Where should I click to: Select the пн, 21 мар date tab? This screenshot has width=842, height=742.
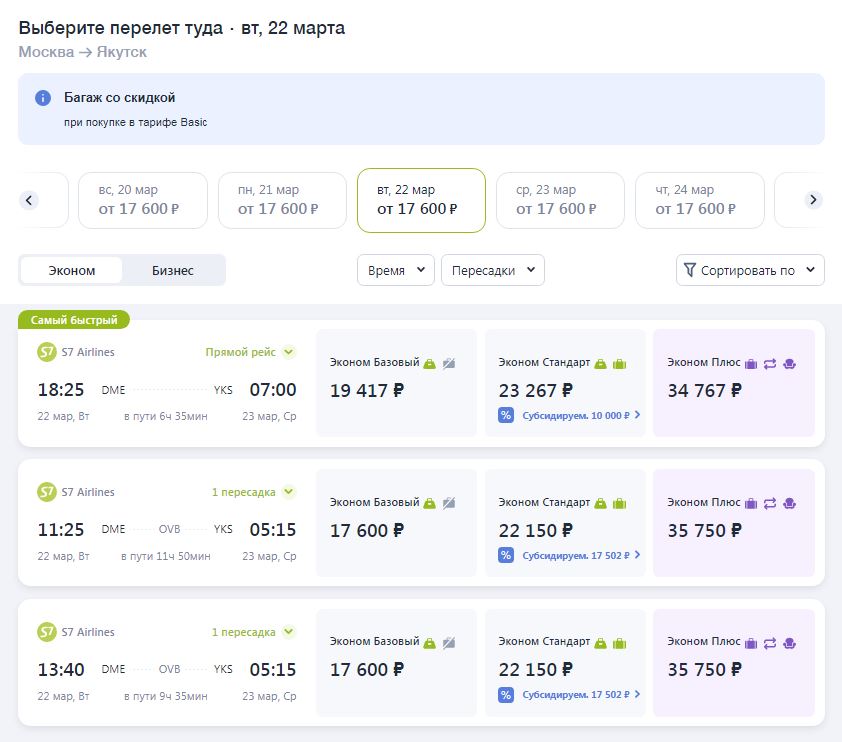pos(282,200)
